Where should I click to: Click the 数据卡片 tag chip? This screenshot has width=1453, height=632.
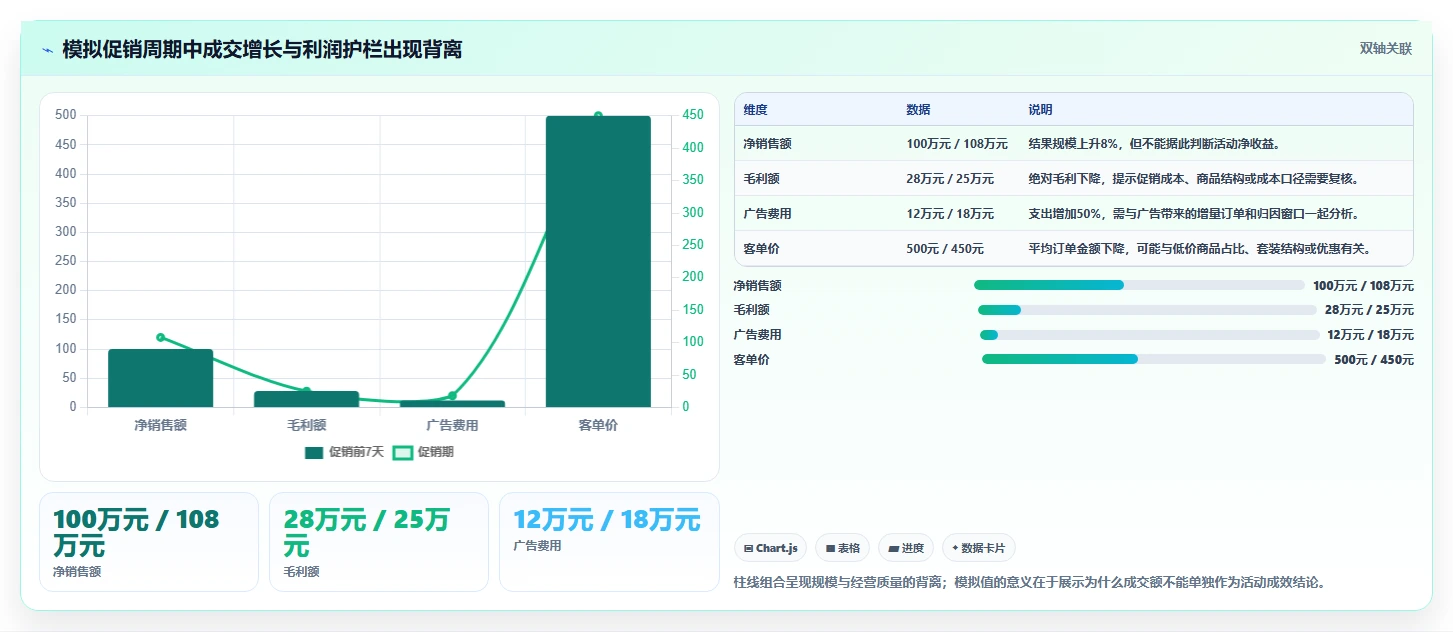tap(979, 548)
